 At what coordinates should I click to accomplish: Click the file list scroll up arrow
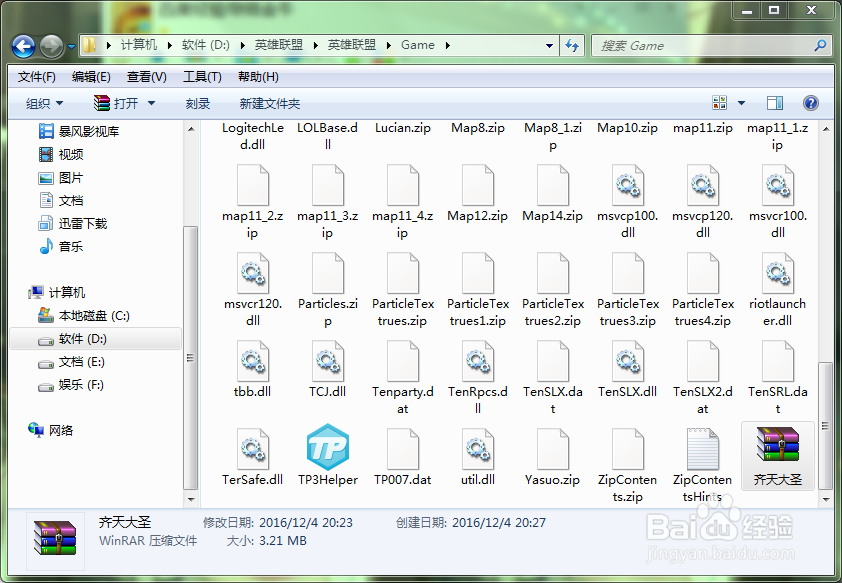826,129
